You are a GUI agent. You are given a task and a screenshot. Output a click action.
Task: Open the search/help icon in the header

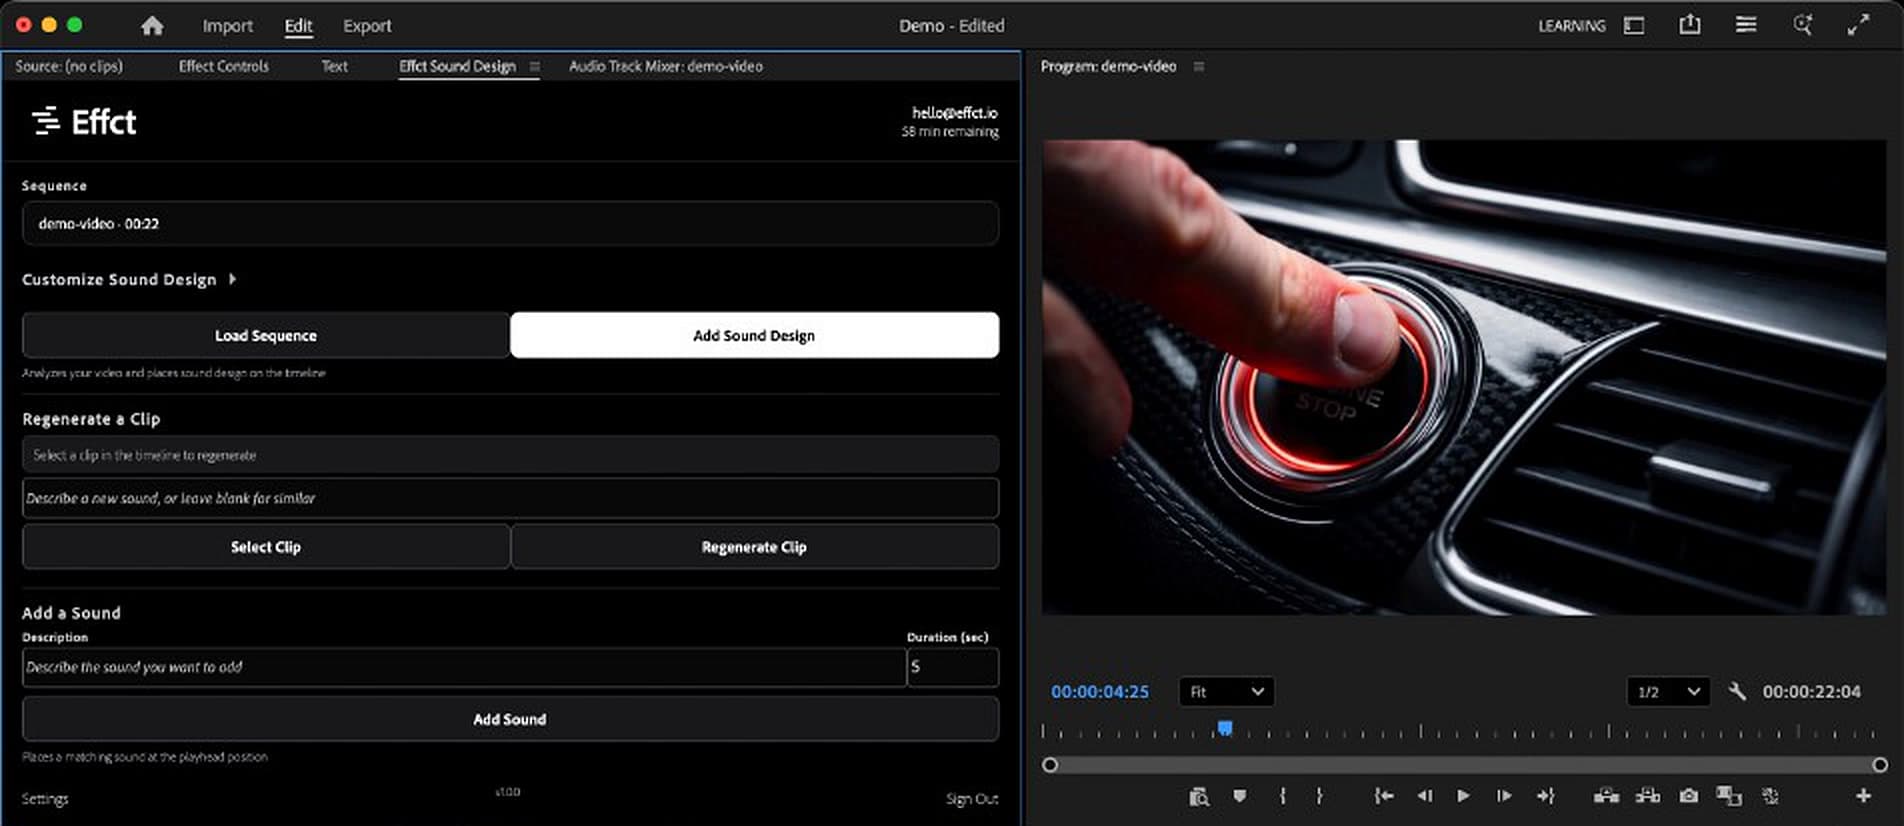(x=1803, y=25)
